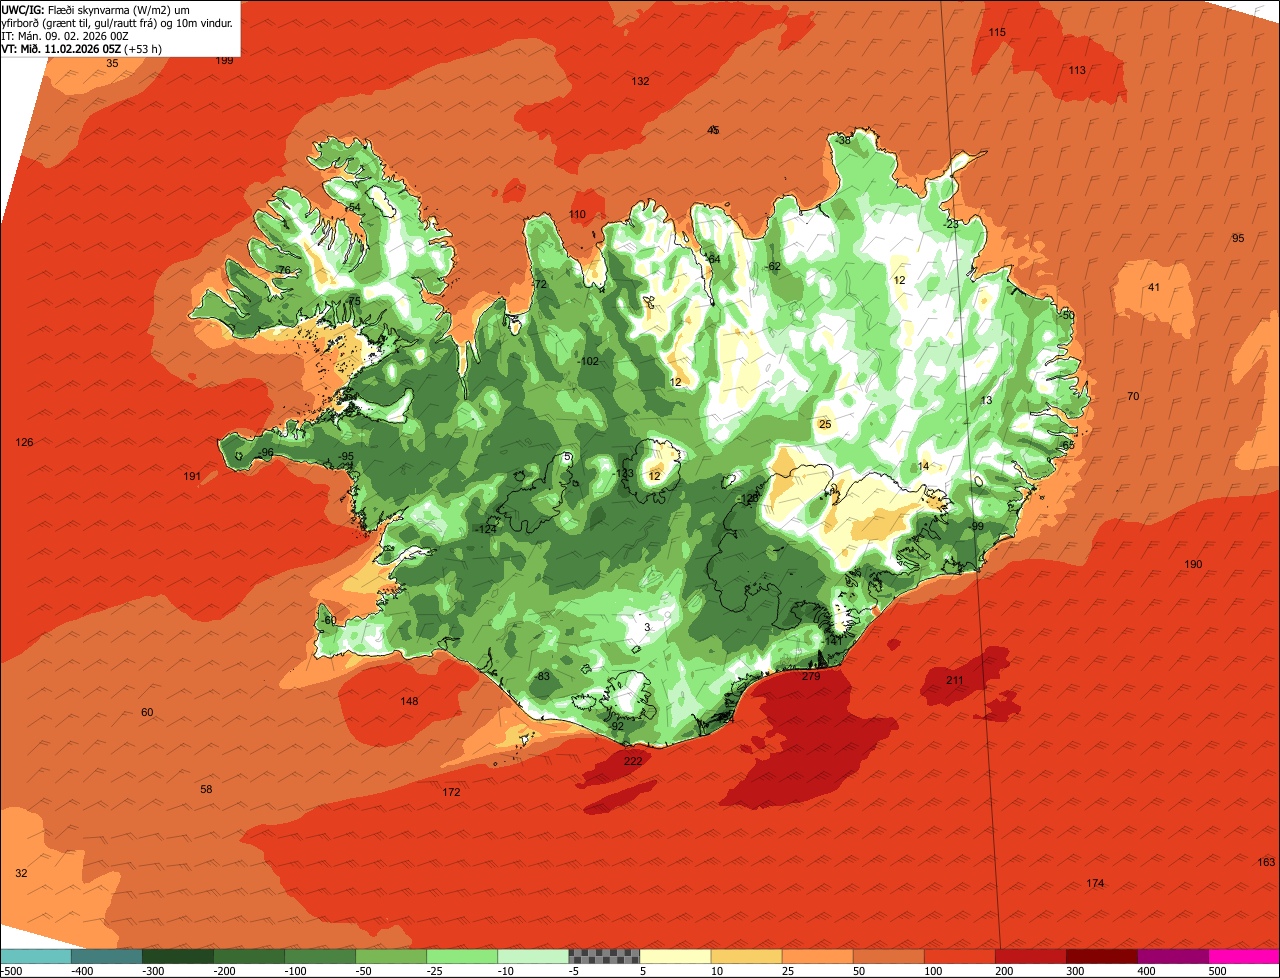1280x978 pixels.
Task: Click the ocean value 191
Action: (x=192, y=476)
